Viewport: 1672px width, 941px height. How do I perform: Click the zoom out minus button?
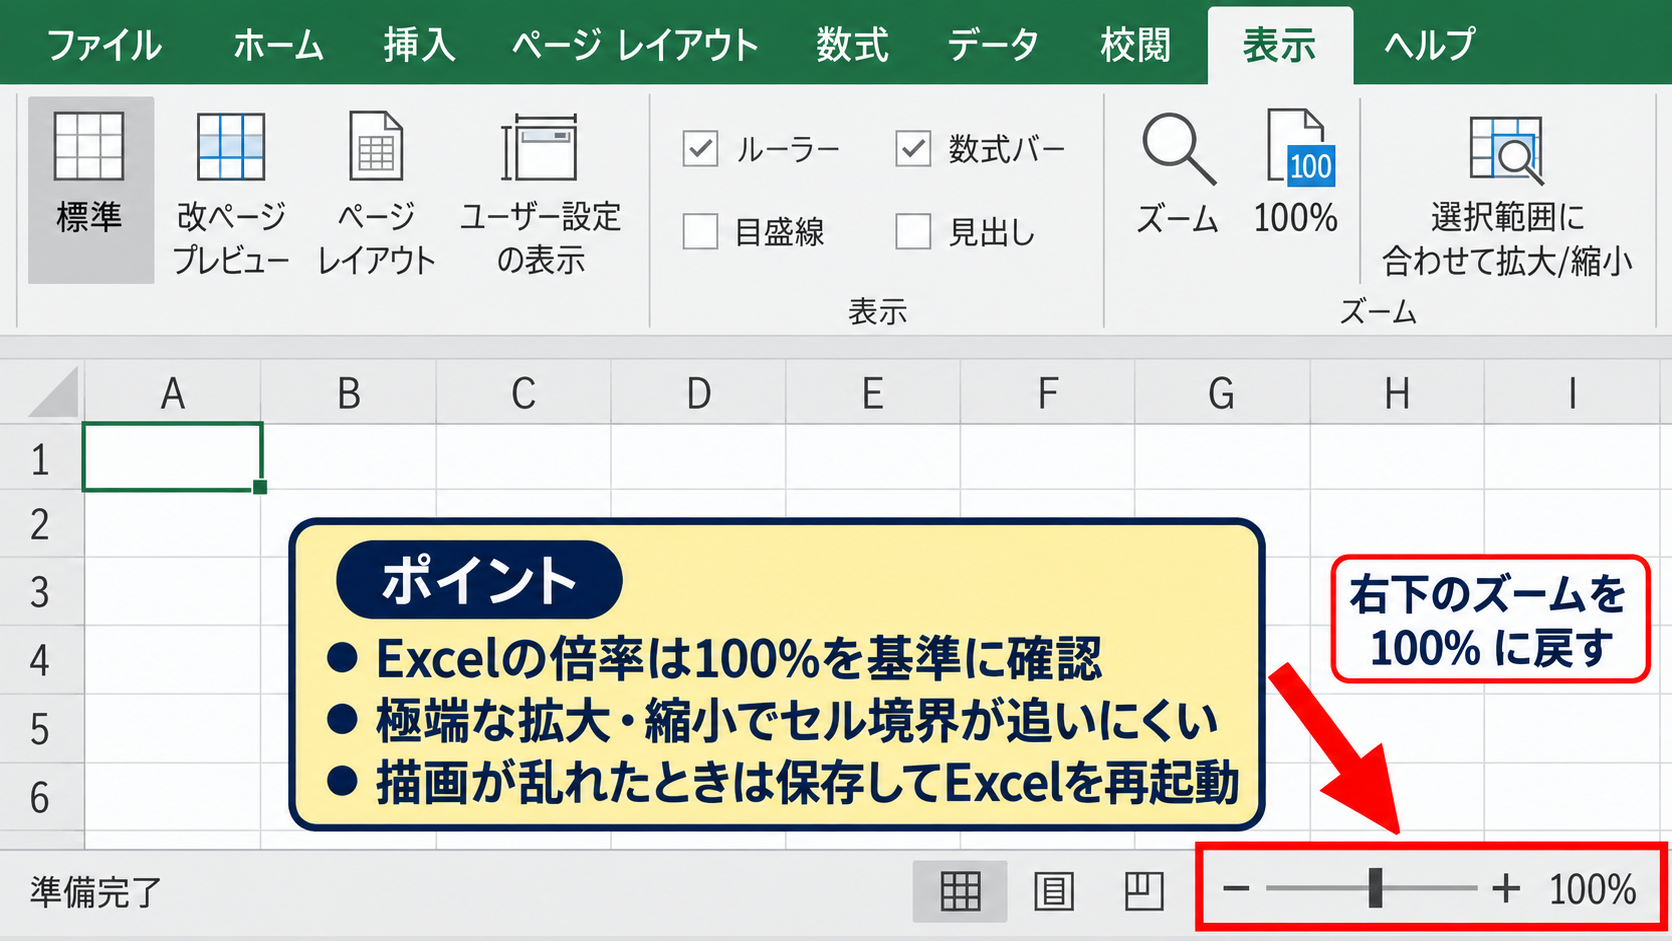(x=1236, y=888)
